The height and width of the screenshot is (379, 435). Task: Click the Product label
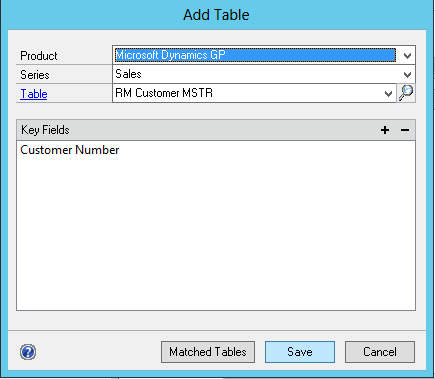[39, 56]
